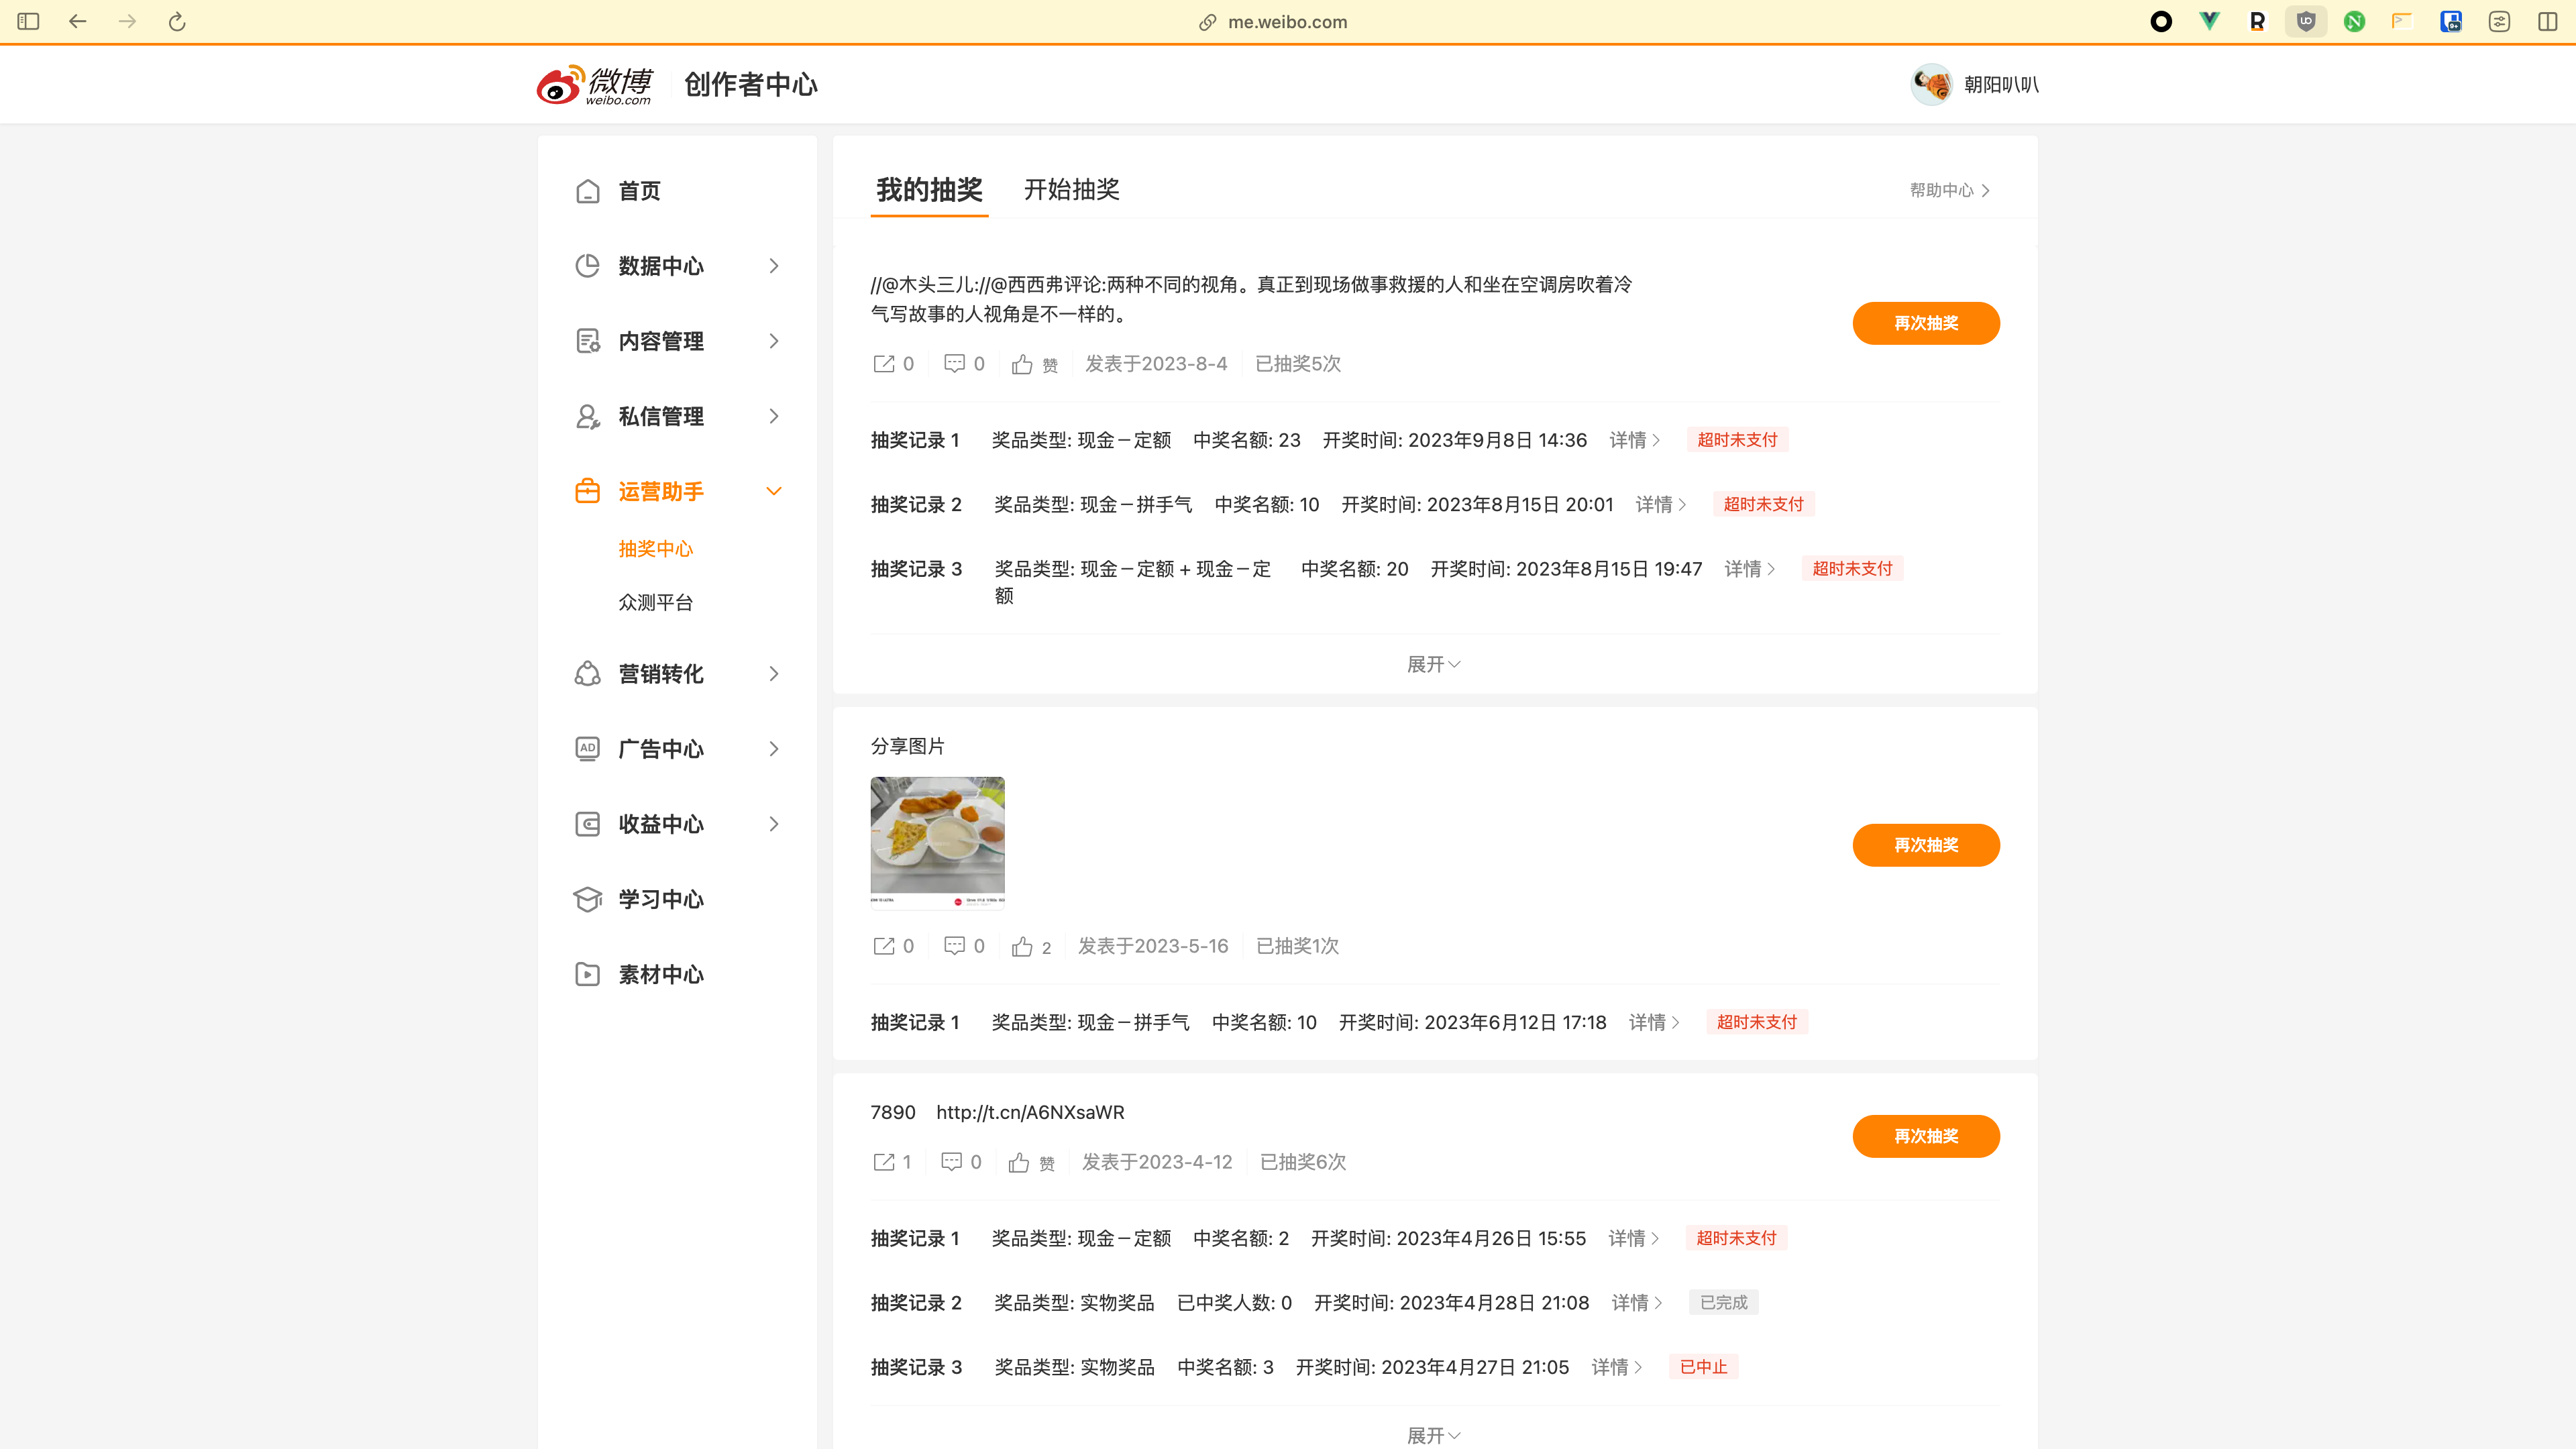Open the 帮助中心 link
The image size is (2576, 1449).
click(x=1950, y=190)
